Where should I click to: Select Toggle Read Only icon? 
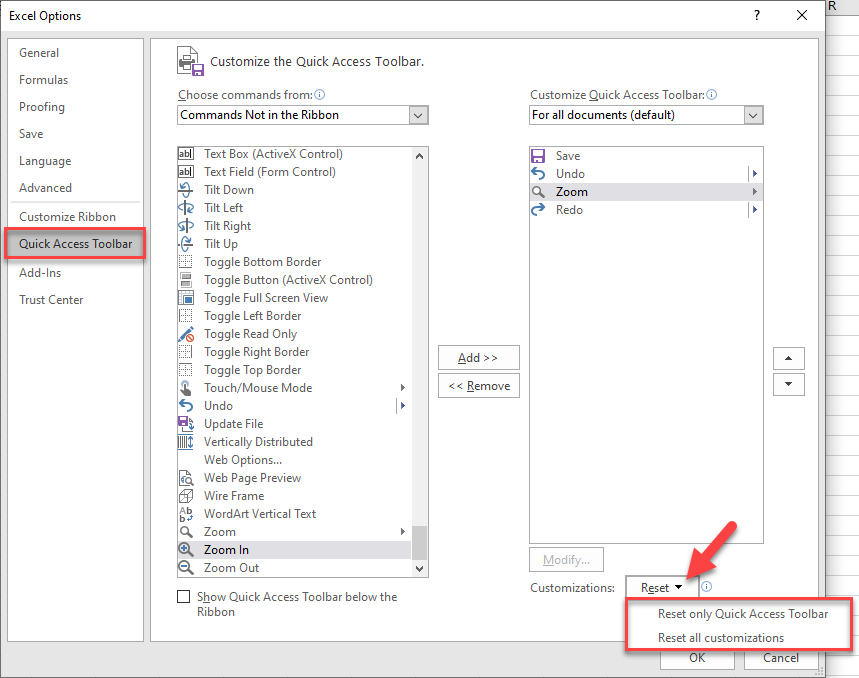186,334
